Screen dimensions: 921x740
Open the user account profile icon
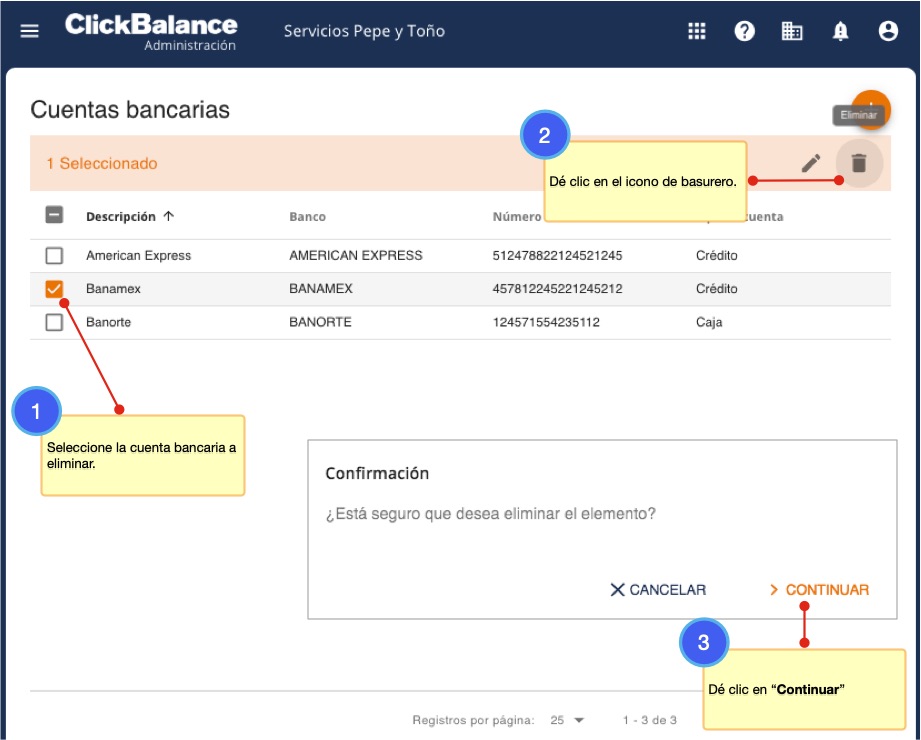(888, 31)
